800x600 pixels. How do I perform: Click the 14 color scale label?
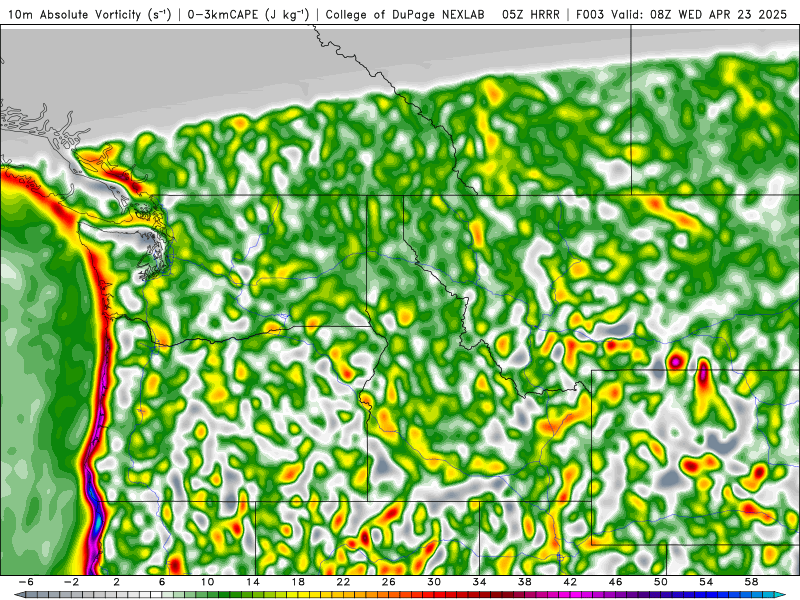click(x=253, y=582)
